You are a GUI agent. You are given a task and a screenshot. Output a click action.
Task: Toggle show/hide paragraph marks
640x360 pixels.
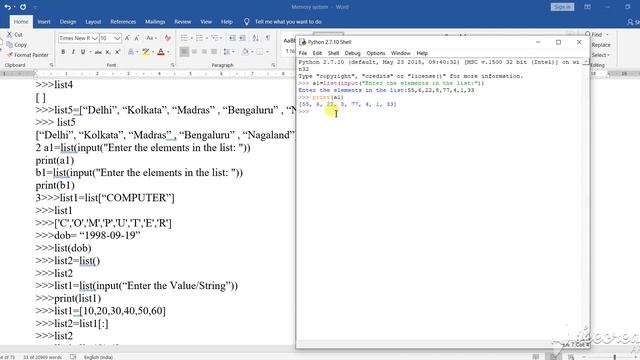268,38
